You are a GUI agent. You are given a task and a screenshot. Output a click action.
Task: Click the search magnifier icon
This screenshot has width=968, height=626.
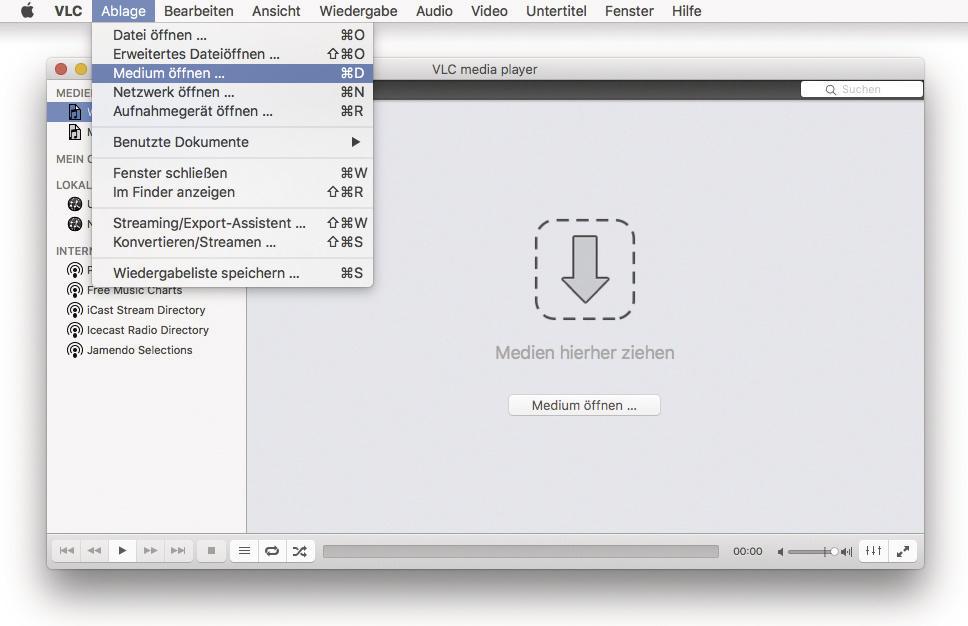click(831, 90)
